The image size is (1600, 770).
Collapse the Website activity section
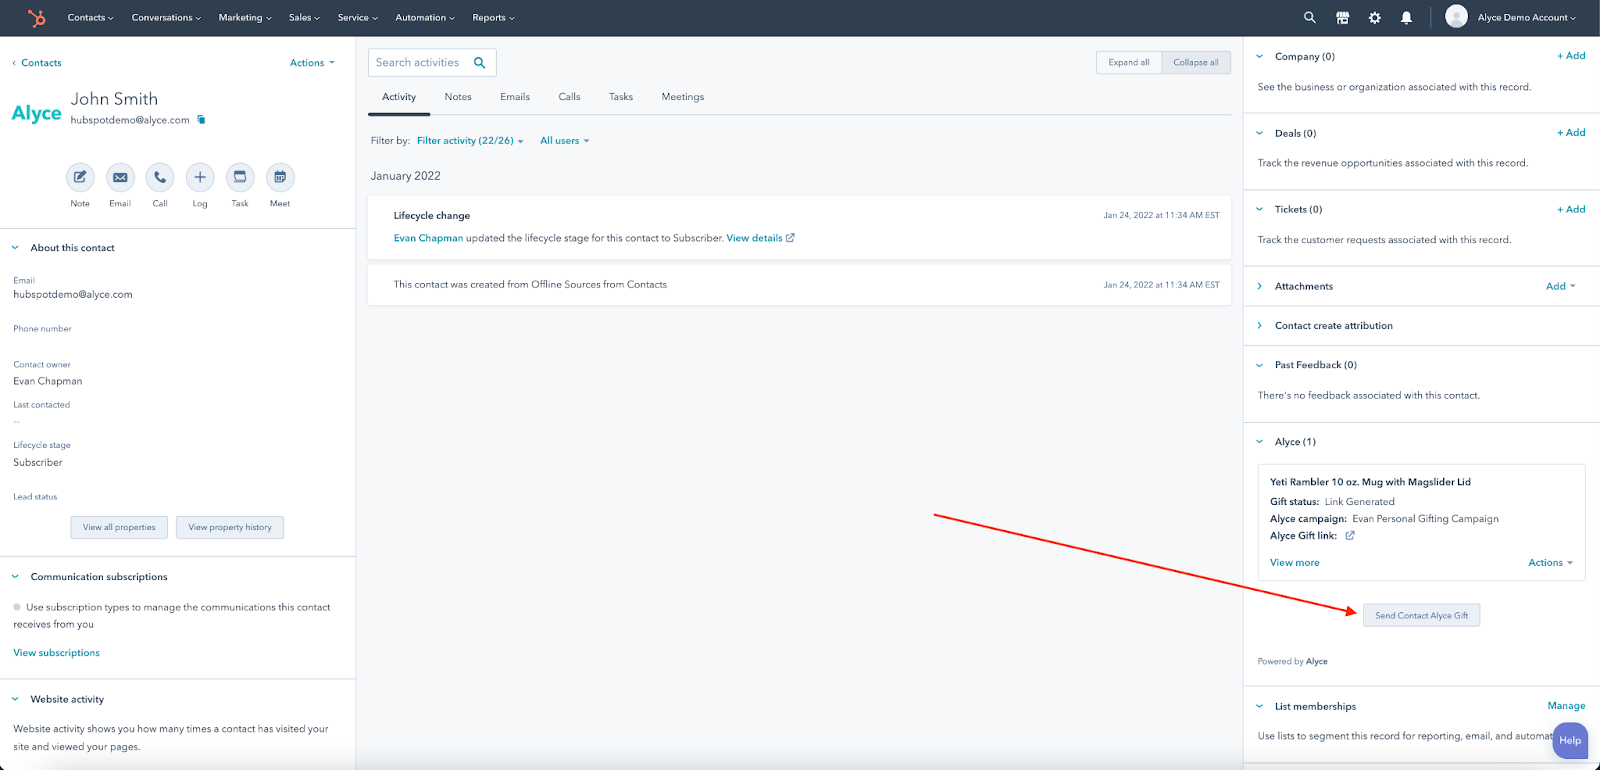click(x=15, y=700)
